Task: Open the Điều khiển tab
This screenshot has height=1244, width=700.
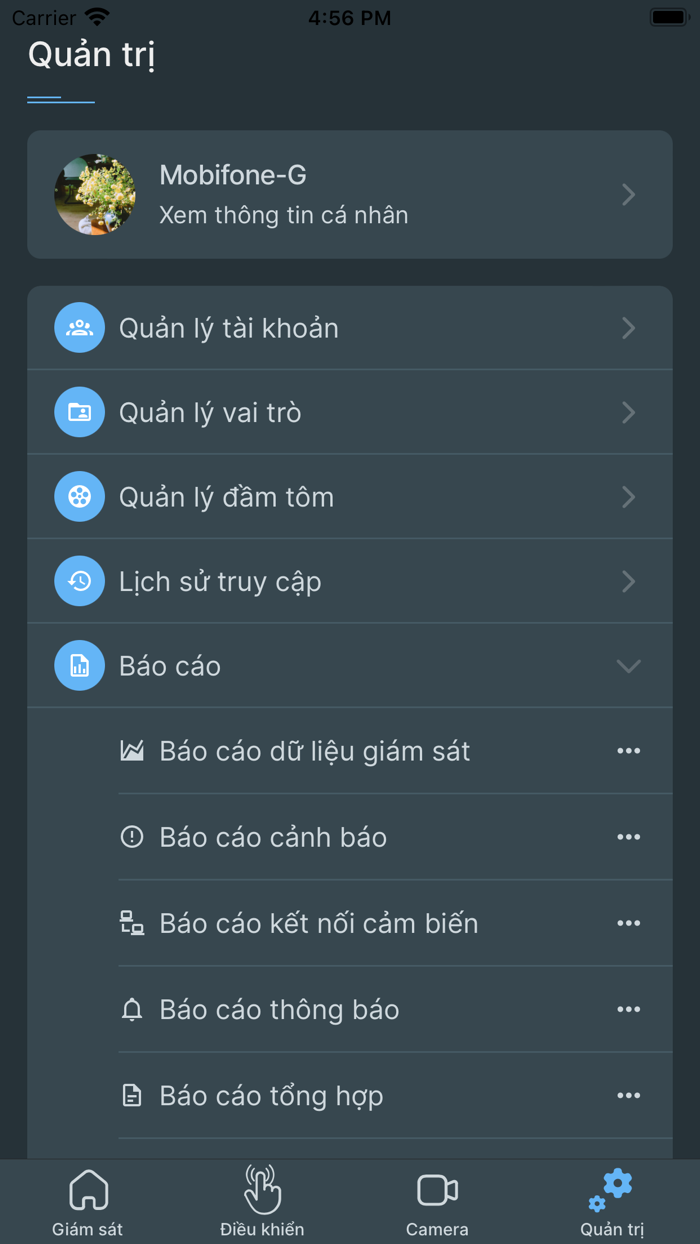Action: coord(262,1200)
